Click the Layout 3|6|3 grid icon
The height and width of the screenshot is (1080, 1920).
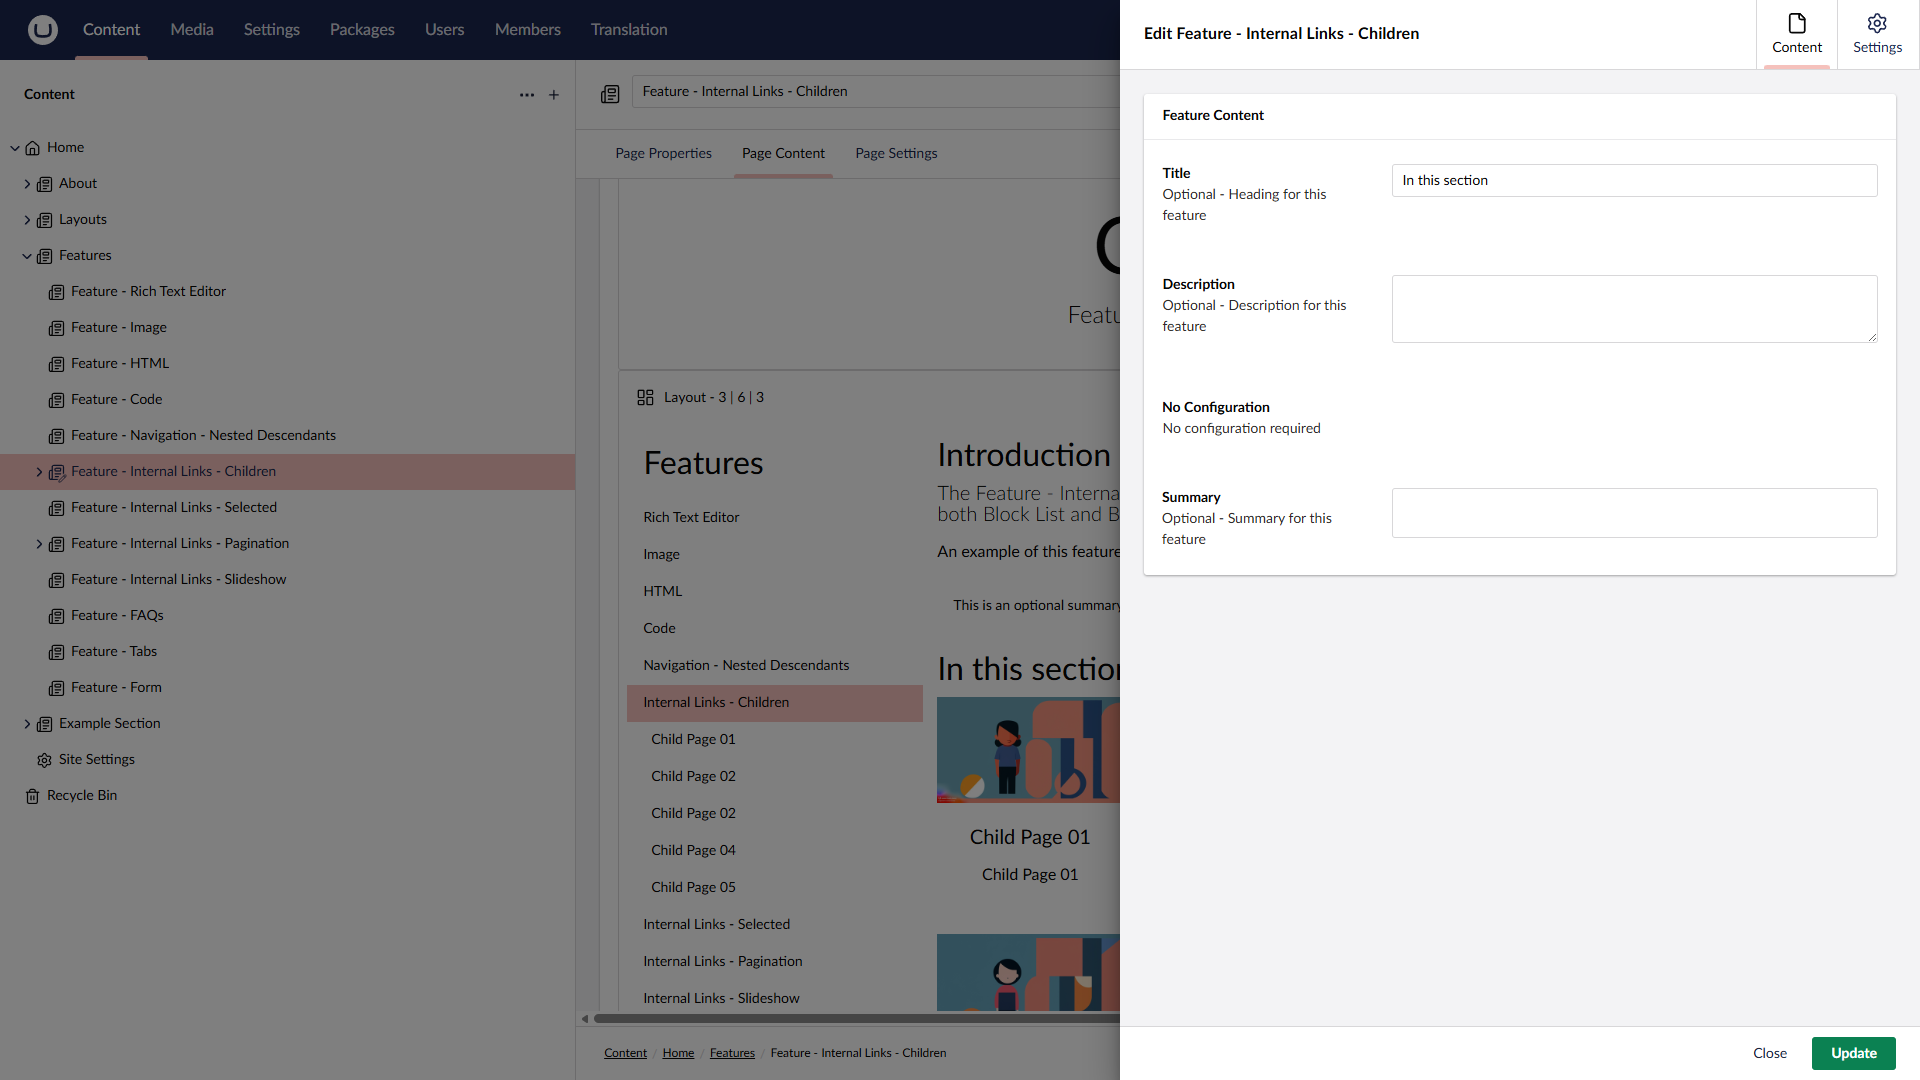645,398
